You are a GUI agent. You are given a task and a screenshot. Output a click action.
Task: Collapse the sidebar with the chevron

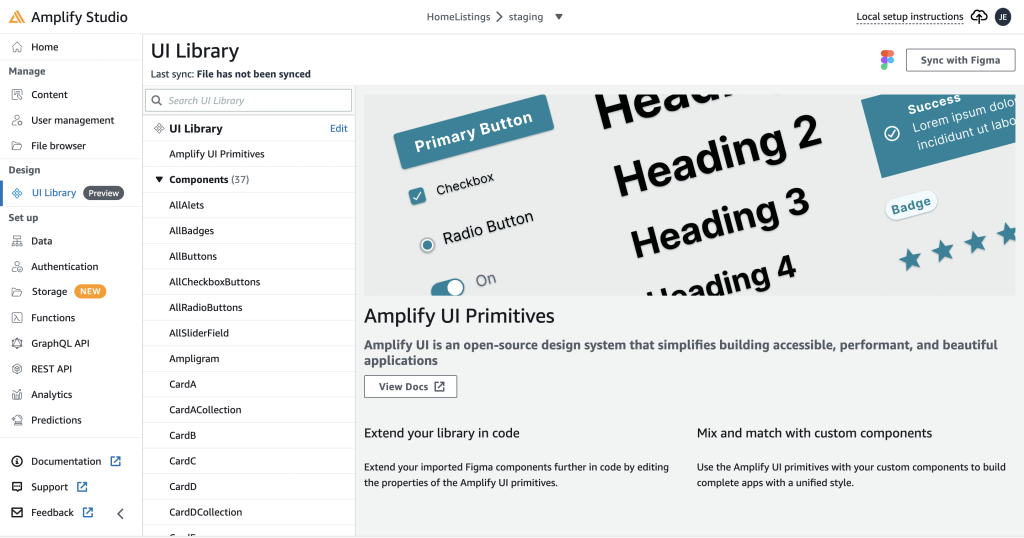[120, 514]
